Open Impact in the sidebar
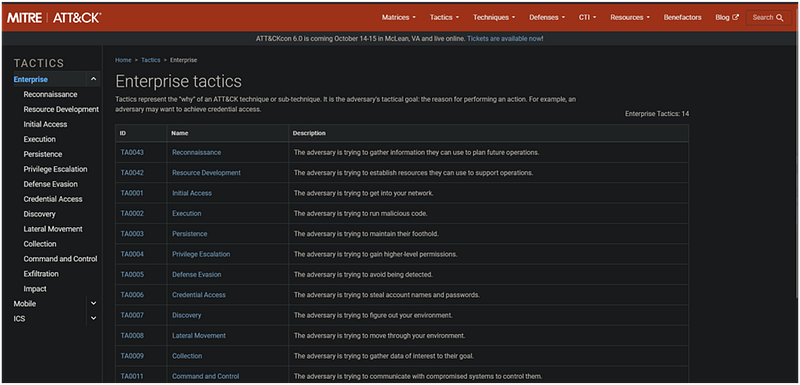 click(35, 289)
